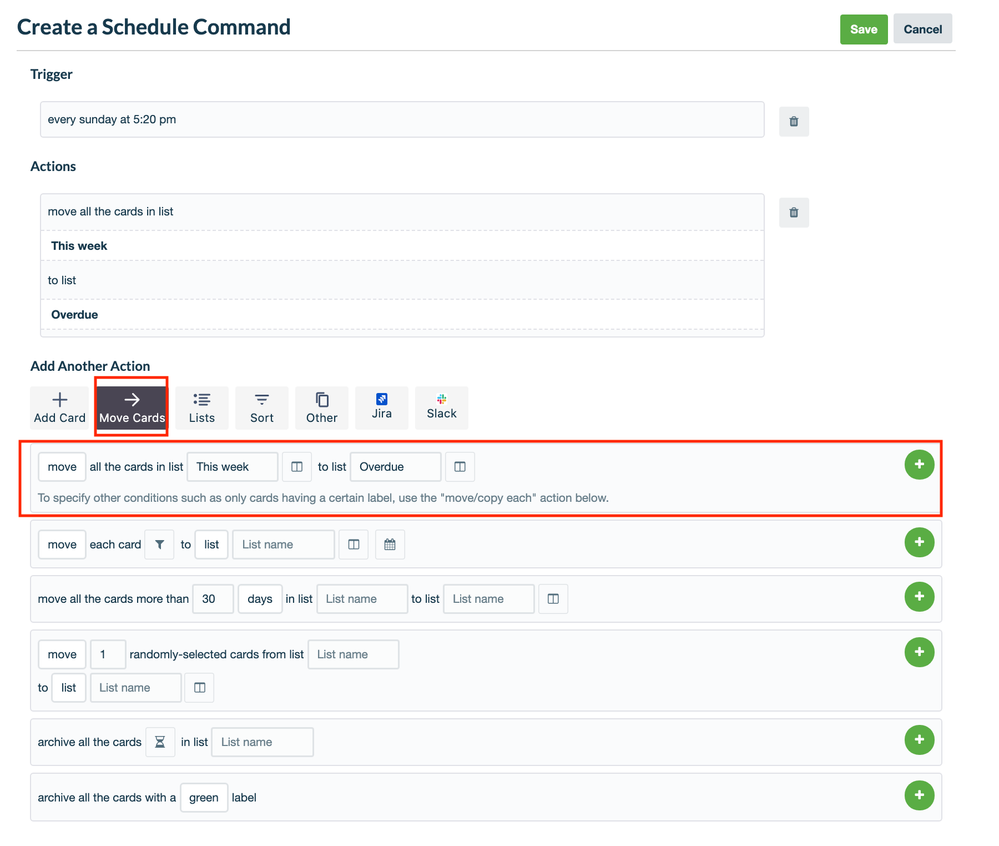Screen dimensions: 999x846
Task: Click board icon next to 'Overdue' field
Action: pyautogui.click(x=460, y=467)
